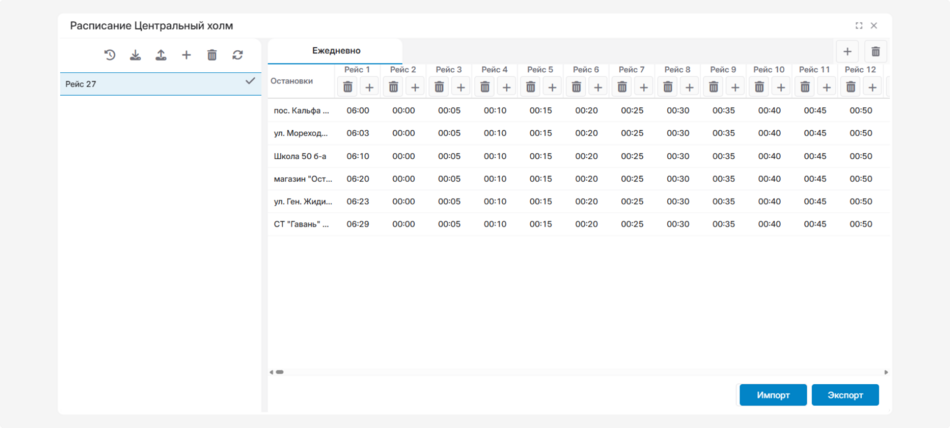Delete Рейс 1 column with trash icon
This screenshot has width=950, height=428.
[x=347, y=87]
